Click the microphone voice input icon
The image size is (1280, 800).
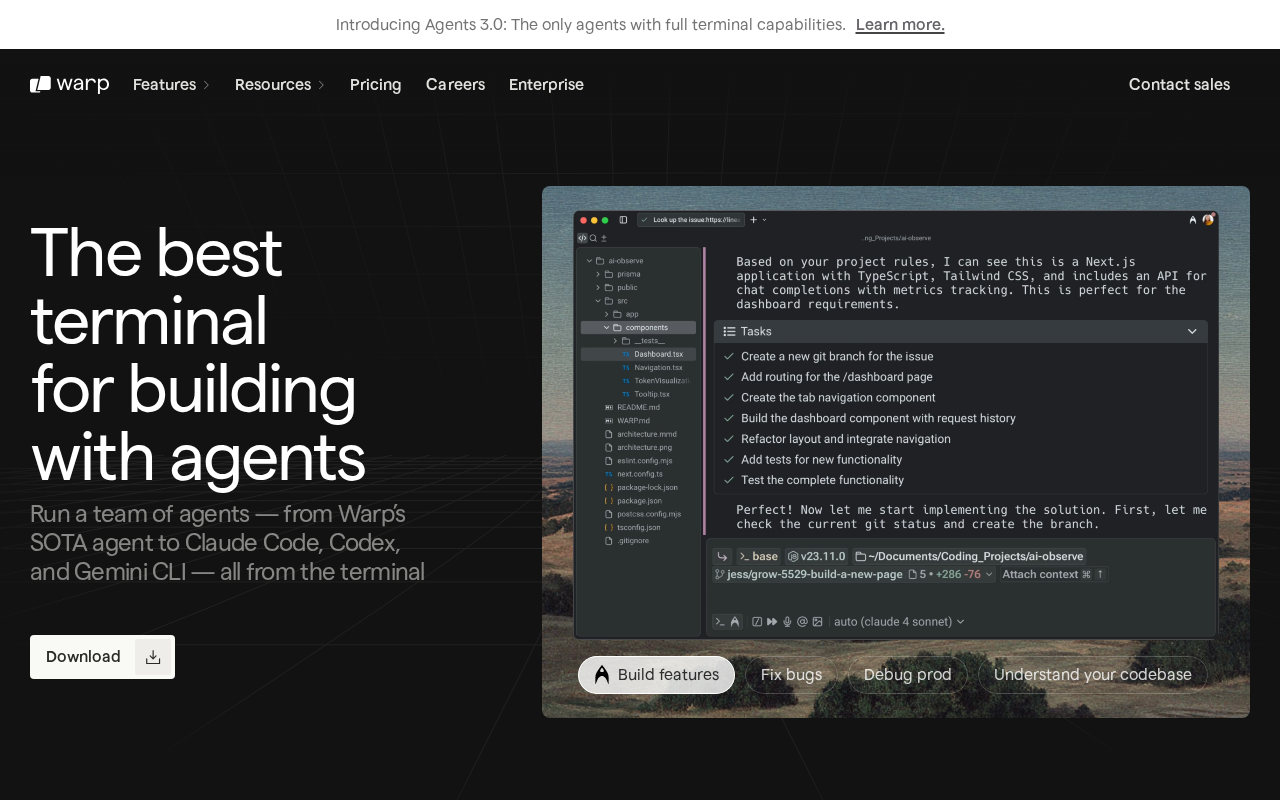point(787,622)
